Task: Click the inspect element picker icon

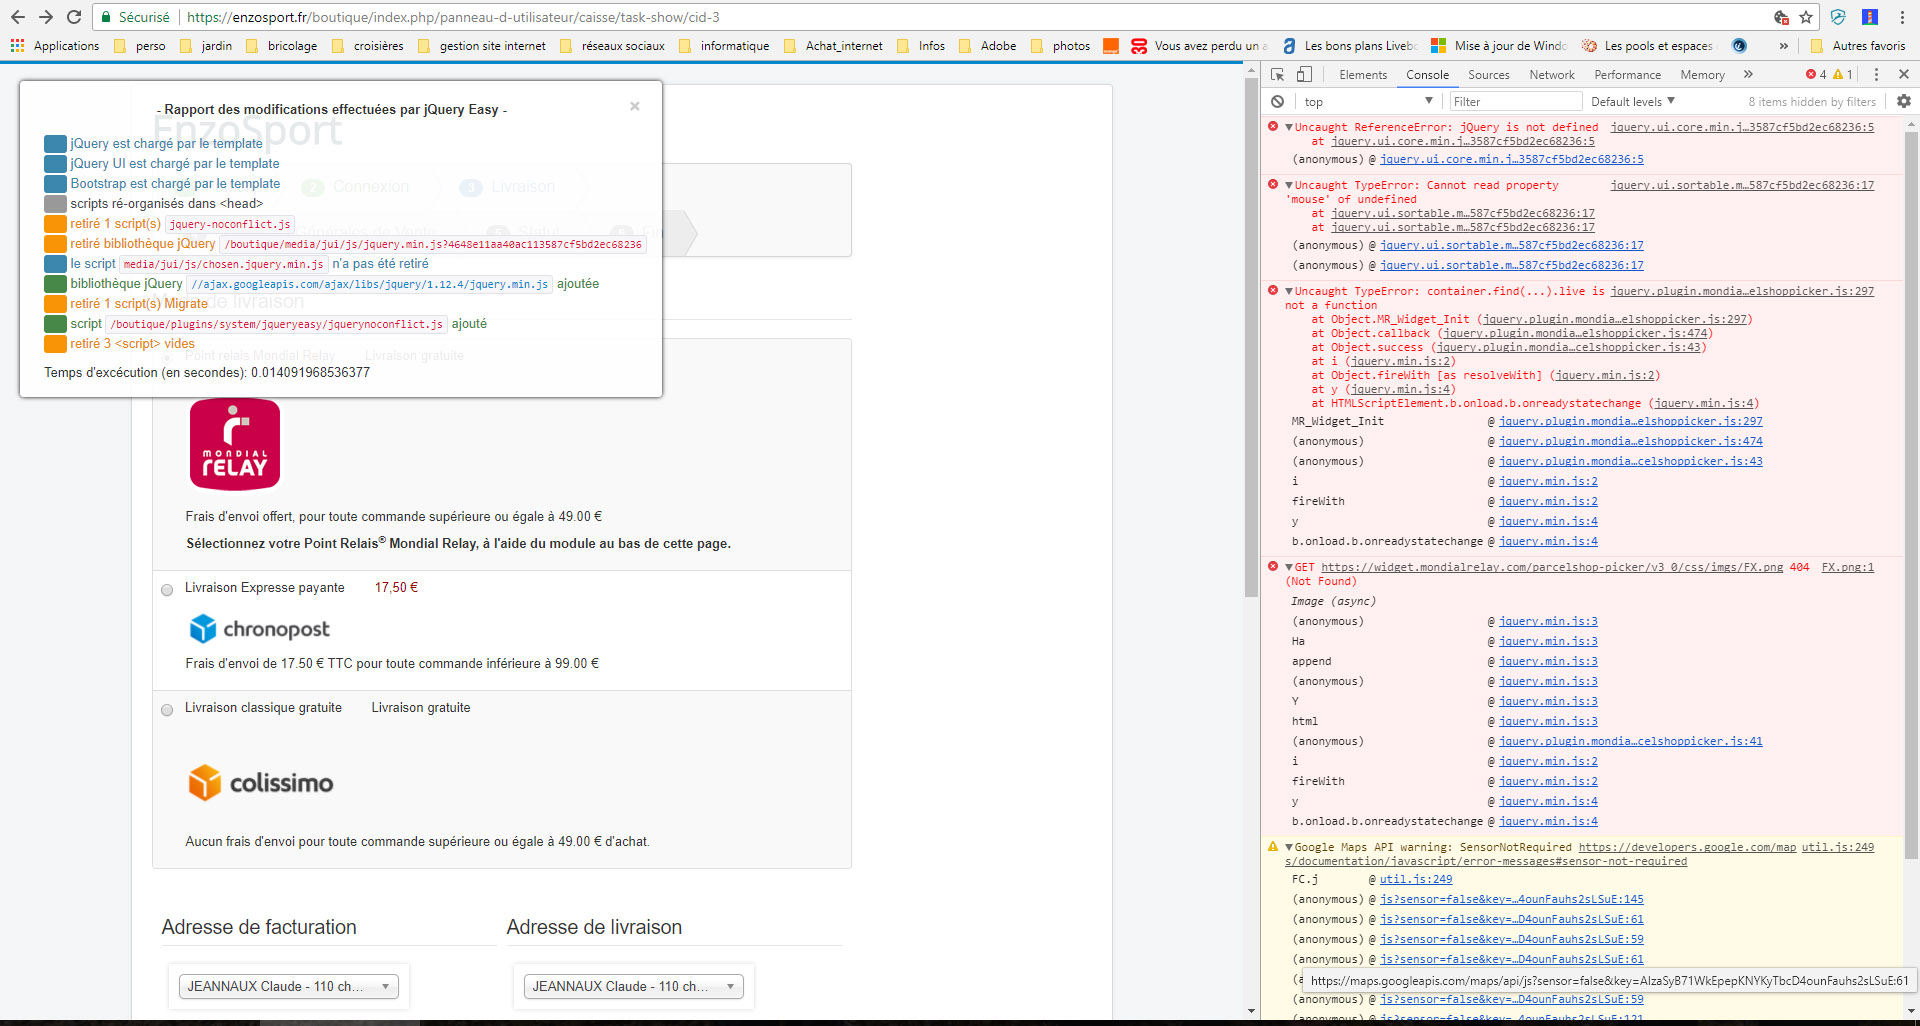Action: pos(1277,75)
